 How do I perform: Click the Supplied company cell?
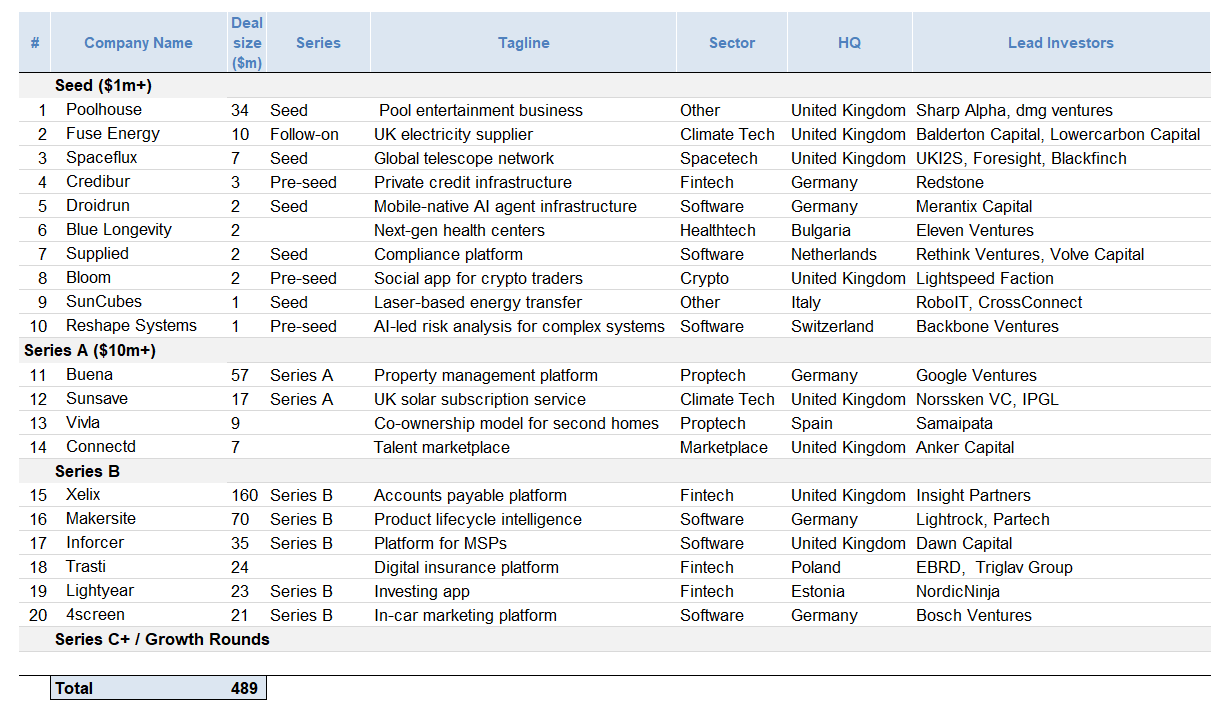point(97,254)
